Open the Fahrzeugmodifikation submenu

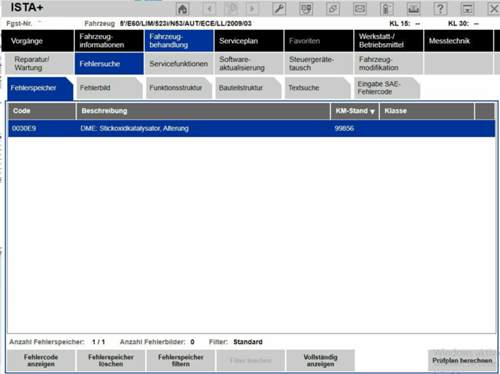click(x=389, y=63)
